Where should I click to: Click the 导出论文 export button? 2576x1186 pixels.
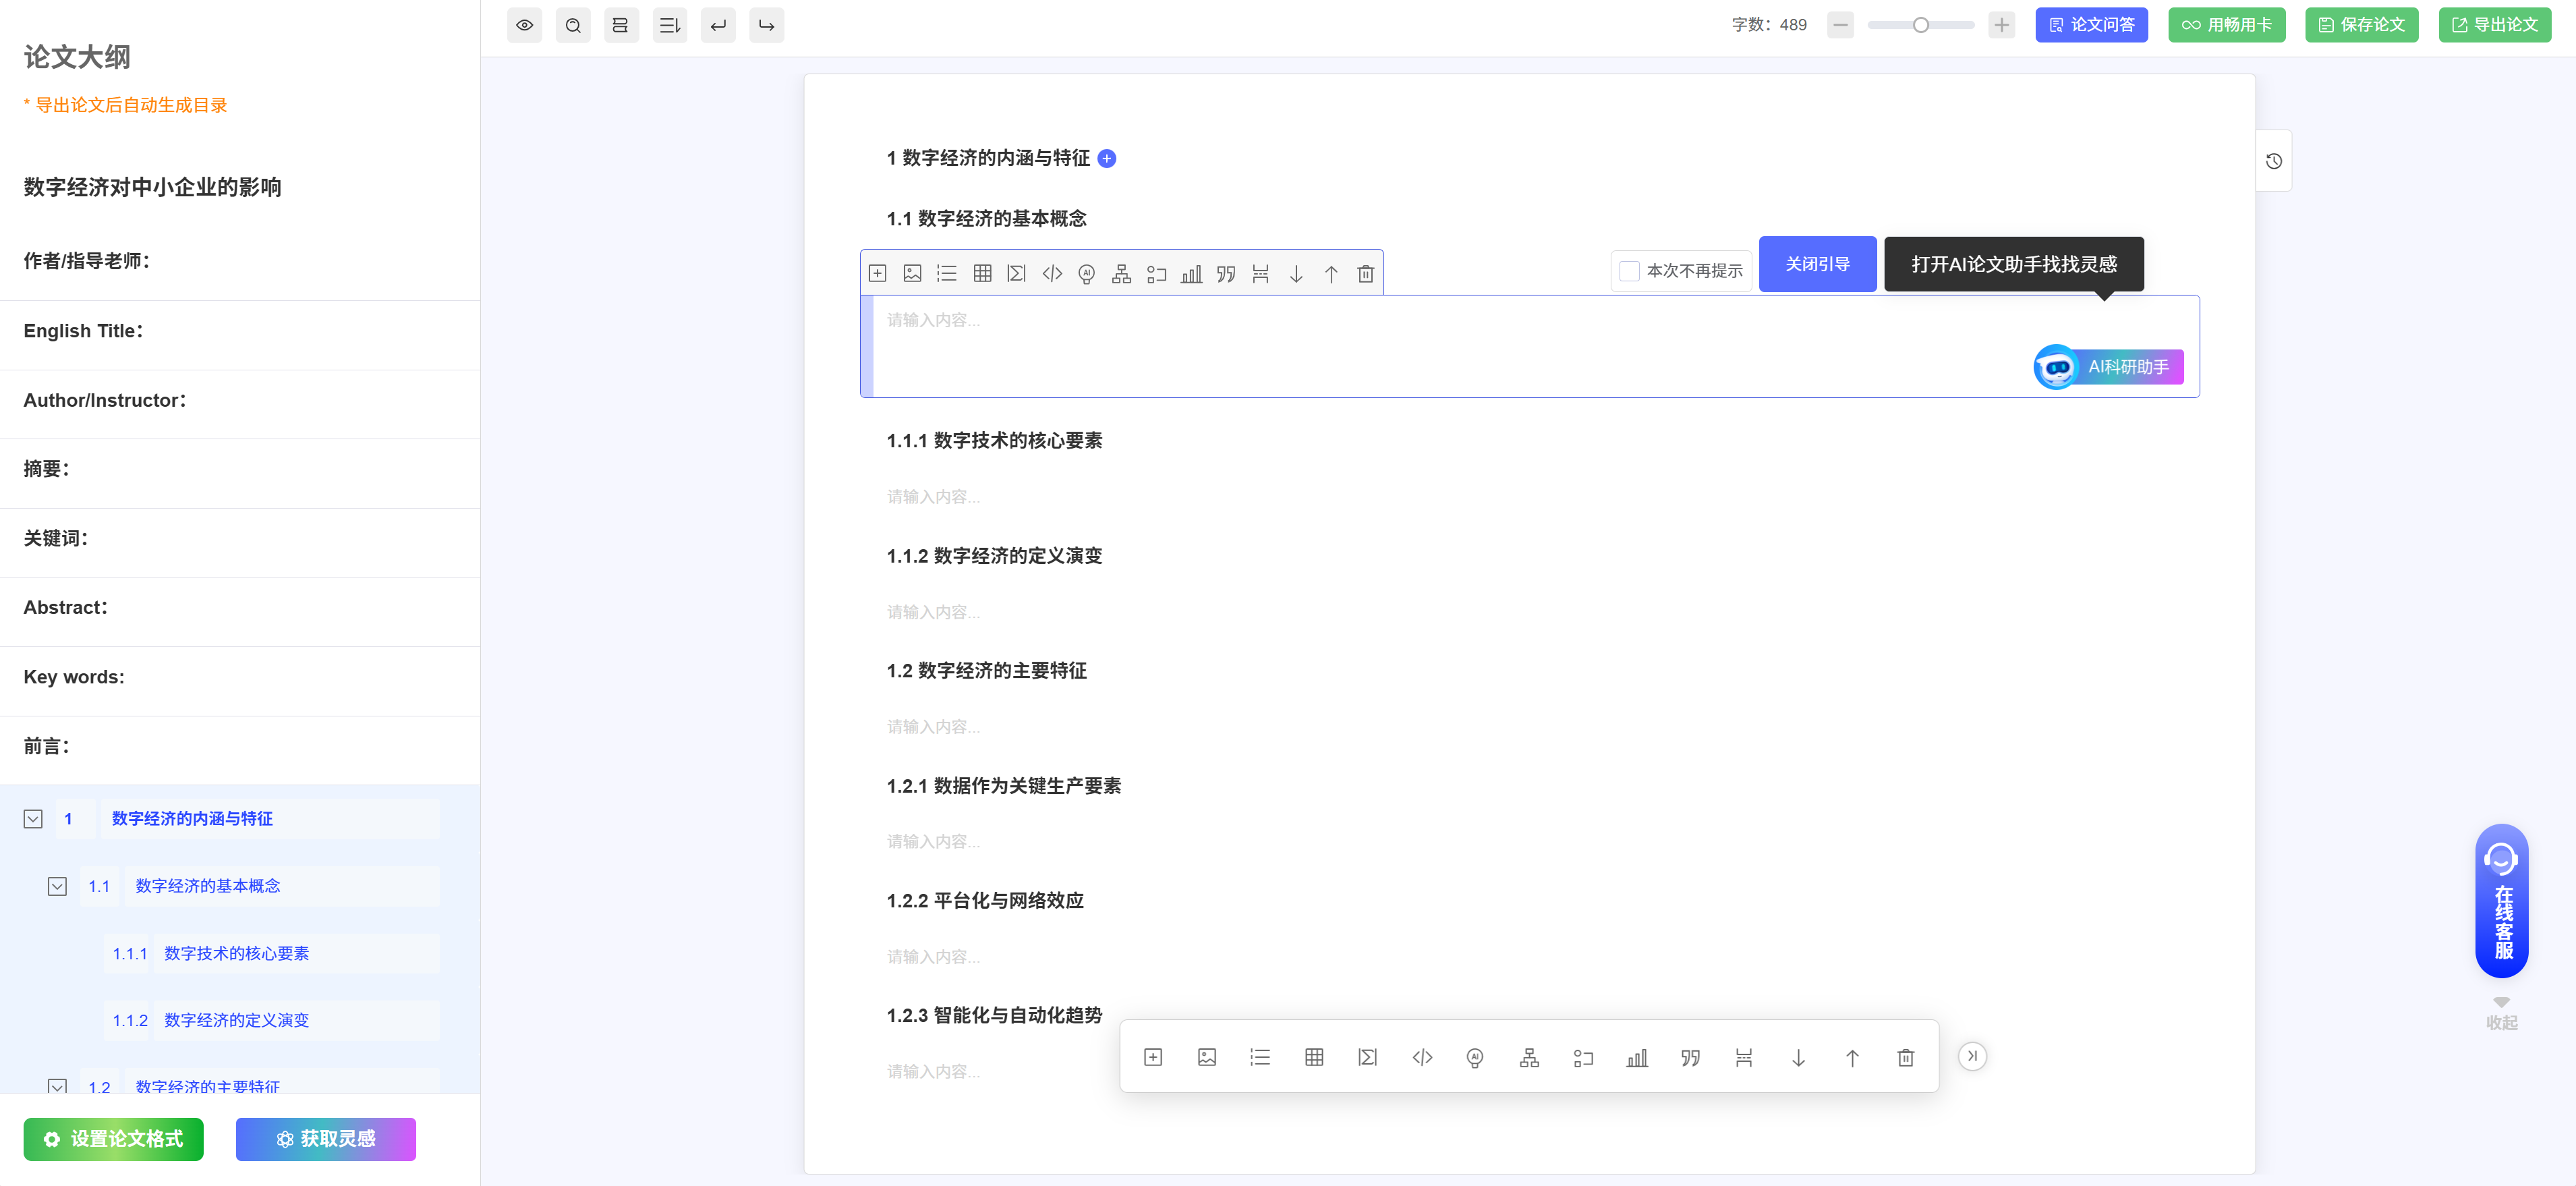[x=2494, y=25]
